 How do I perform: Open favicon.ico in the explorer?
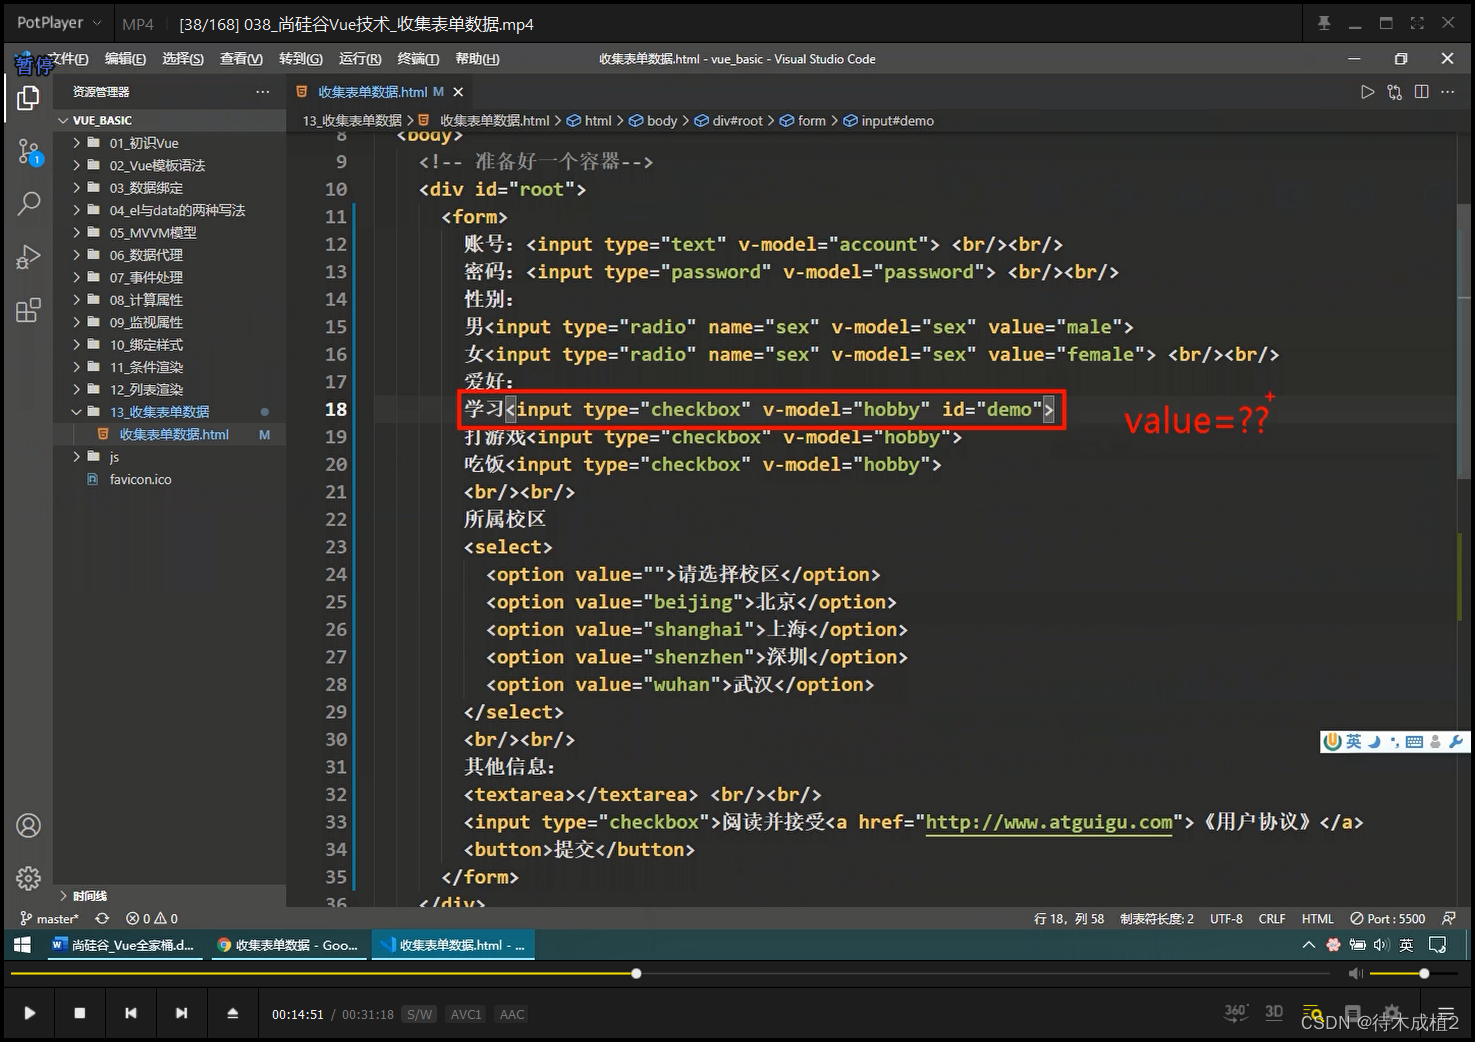[170, 479]
